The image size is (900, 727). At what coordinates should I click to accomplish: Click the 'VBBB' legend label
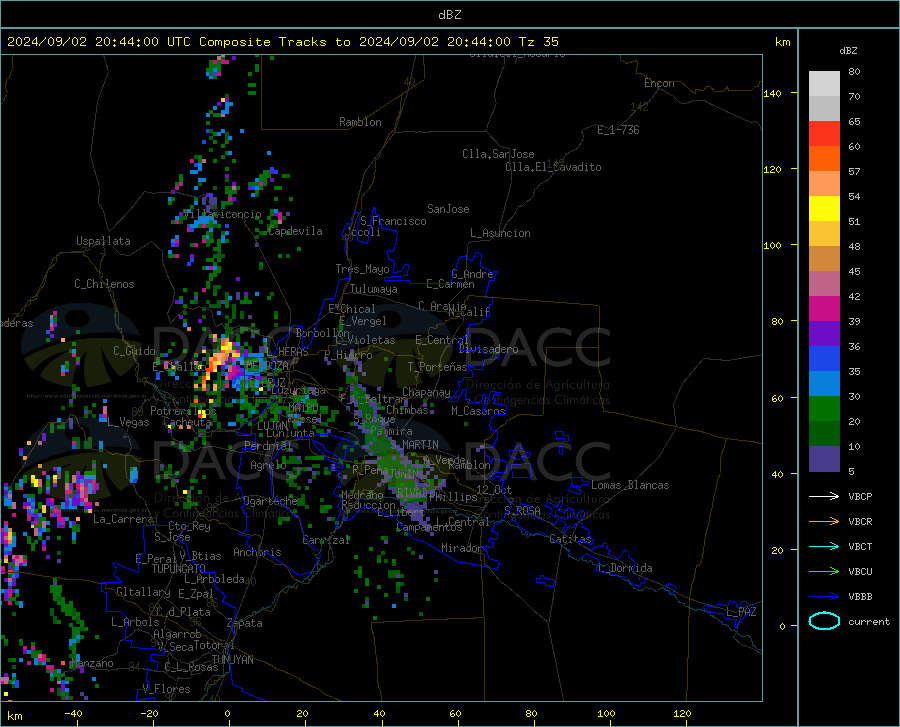860,596
